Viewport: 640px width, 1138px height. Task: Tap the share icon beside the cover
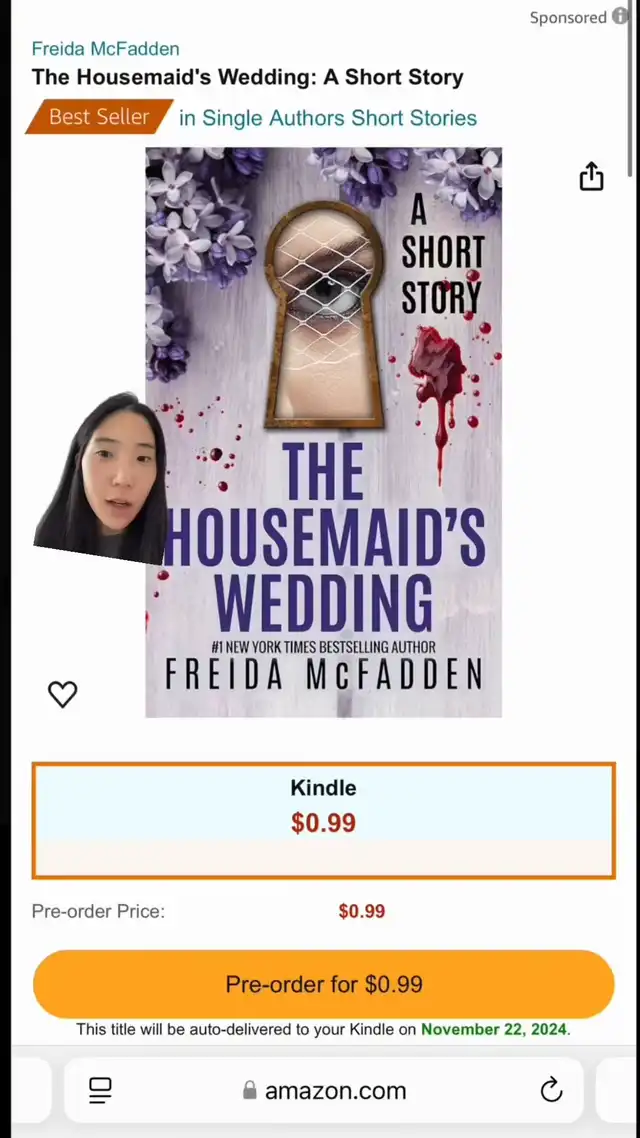pos(591,176)
